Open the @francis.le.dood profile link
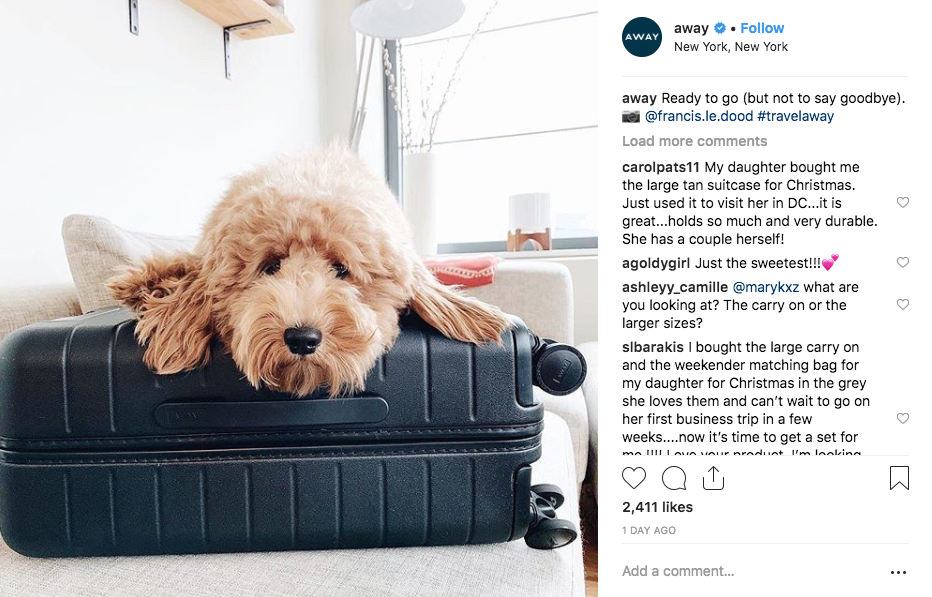 tap(699, 116)
